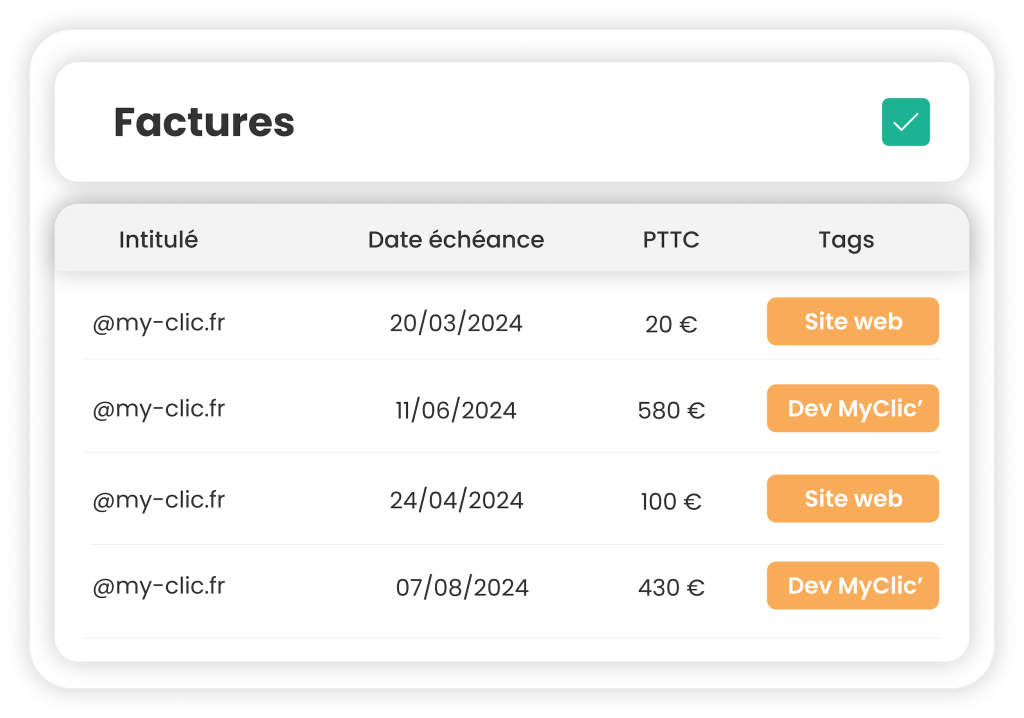The width and height of the screenshot is (1024, 718).
Task: Sort by the Intitulé column header
Action: coord(157,239)
